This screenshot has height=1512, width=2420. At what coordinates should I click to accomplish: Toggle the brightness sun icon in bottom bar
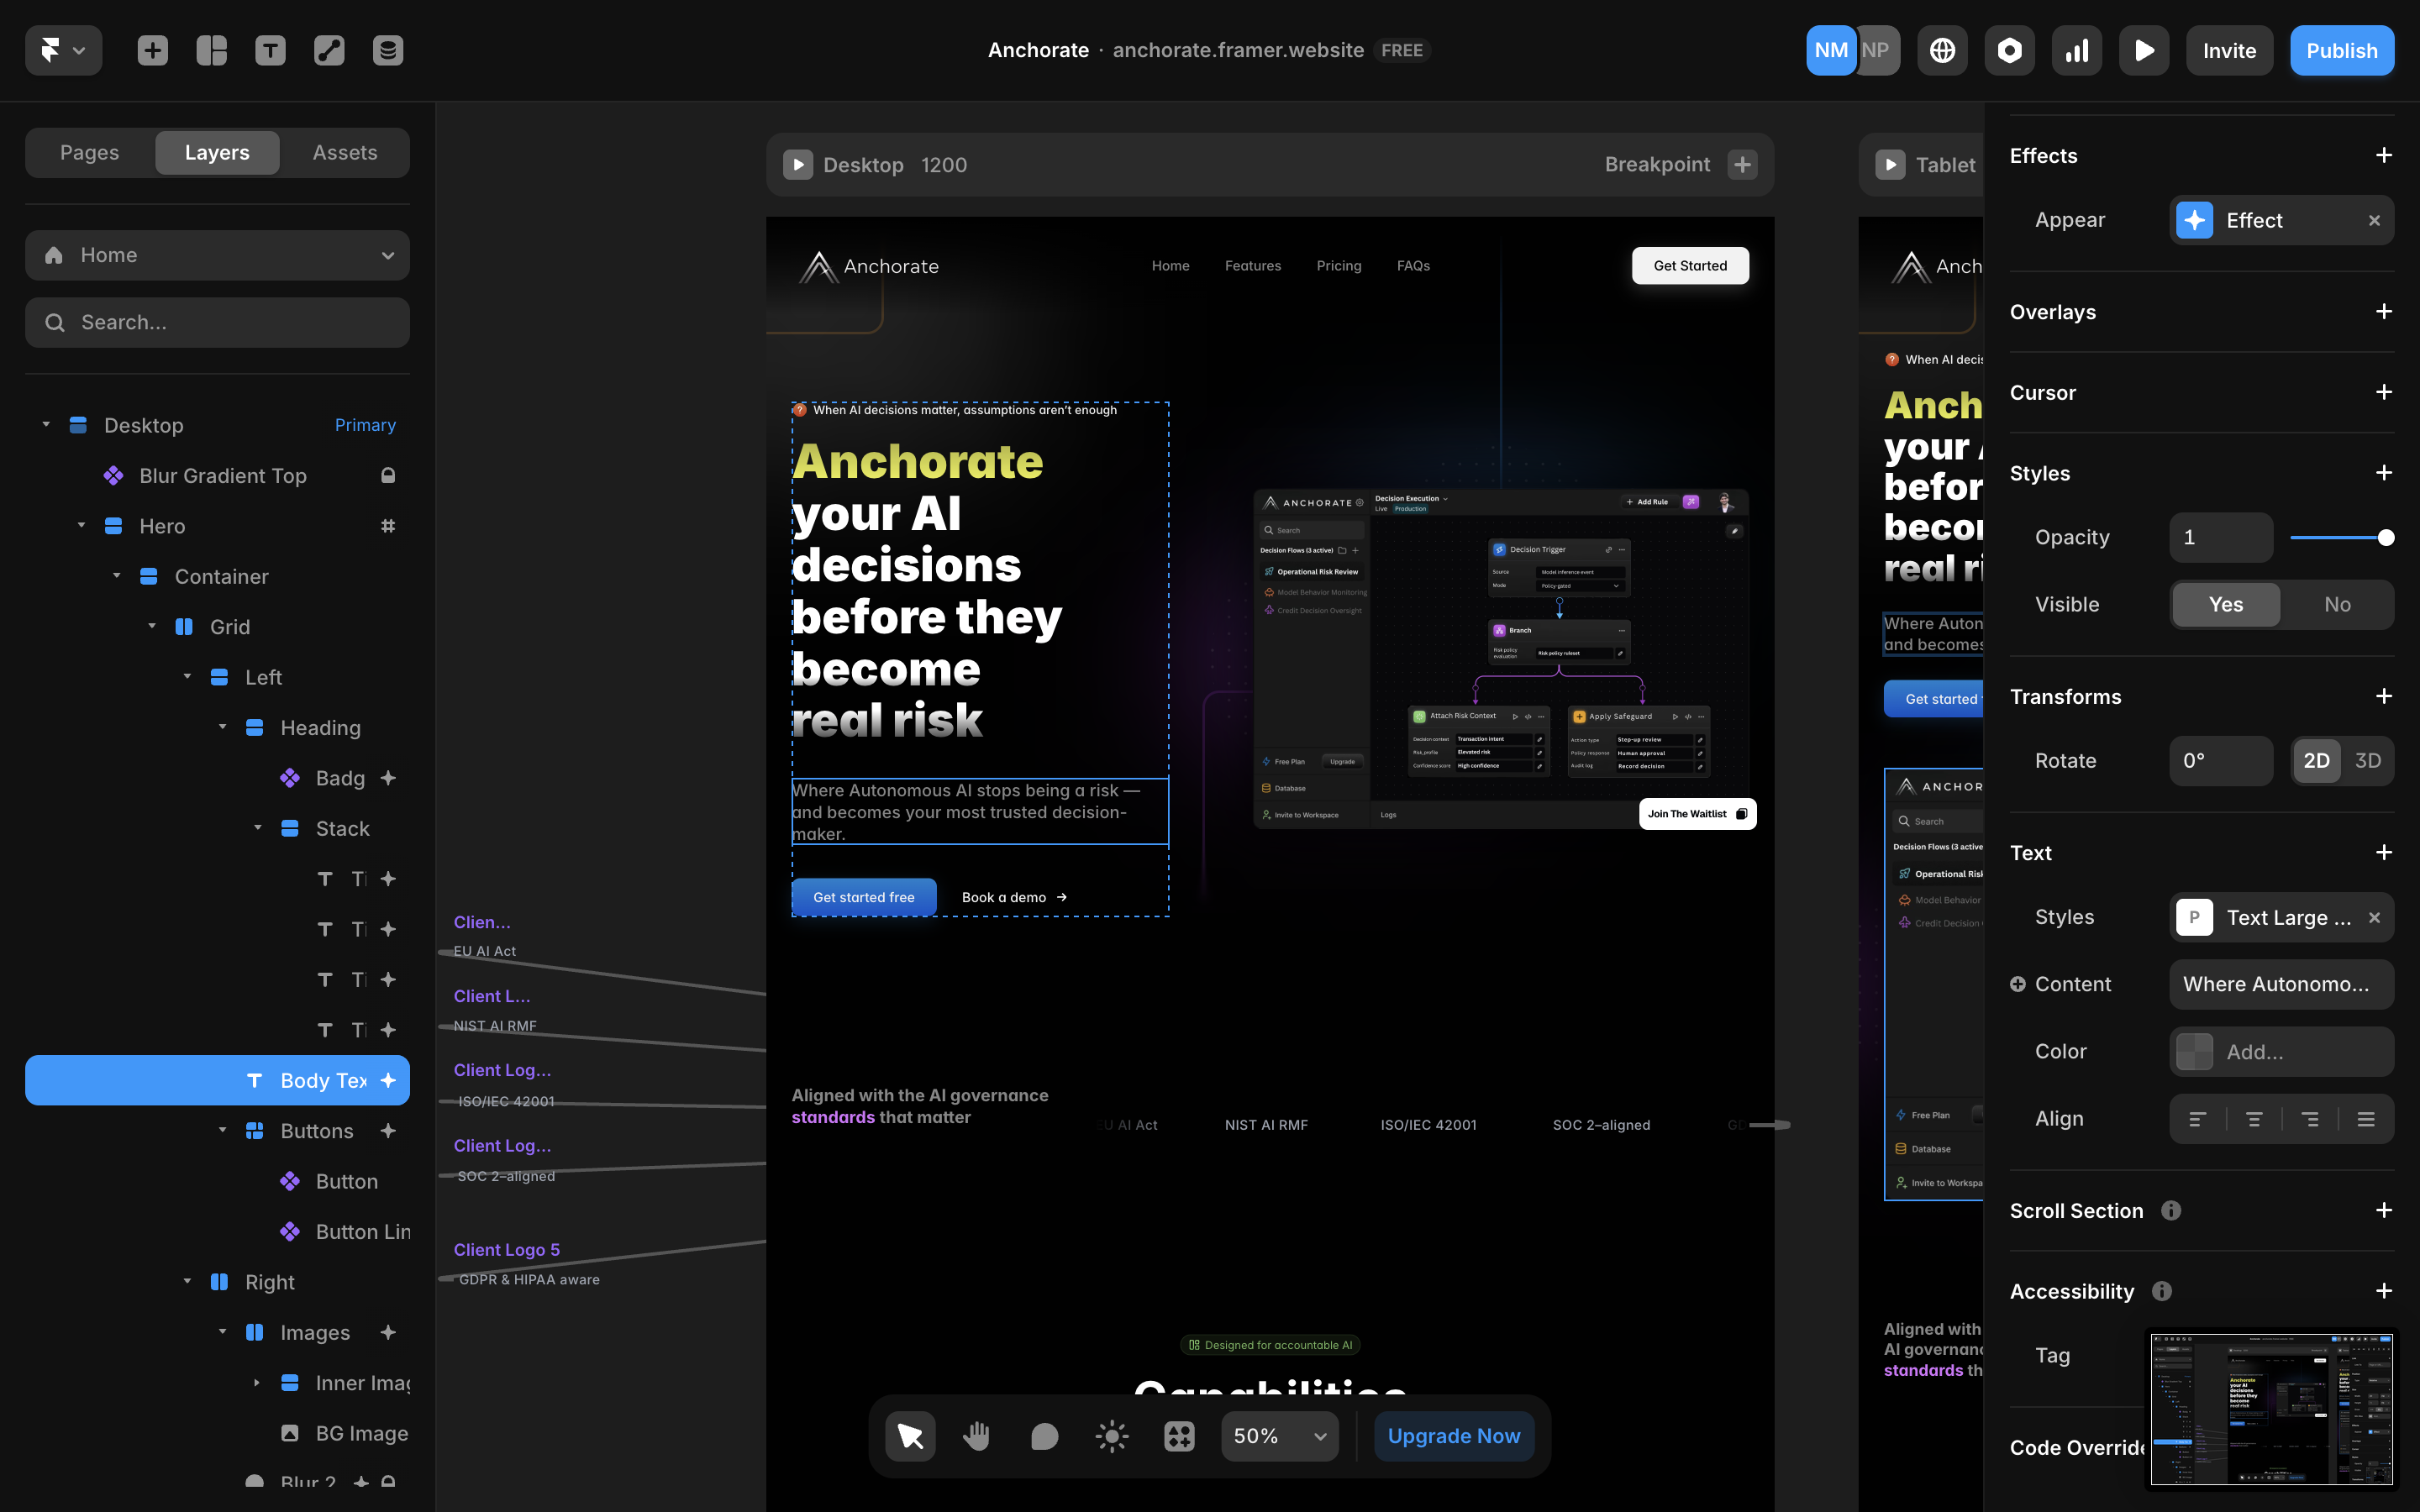pos(1111,1436)
